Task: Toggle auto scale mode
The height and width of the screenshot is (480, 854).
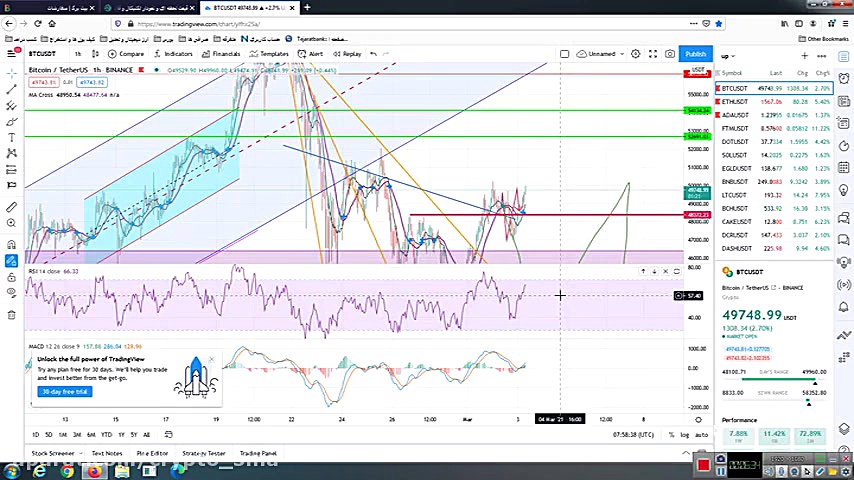Action: click(702, 435)
